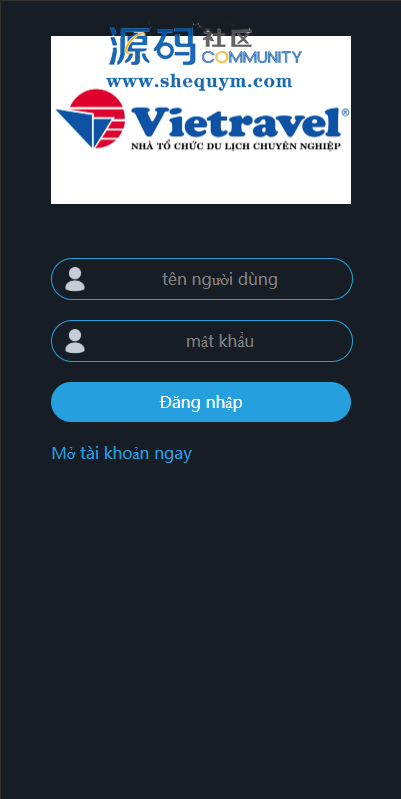The height and width of the screenshot is (799, 401).
Task: Focus the tên người dùng input field
Action: tap(202, 279)
